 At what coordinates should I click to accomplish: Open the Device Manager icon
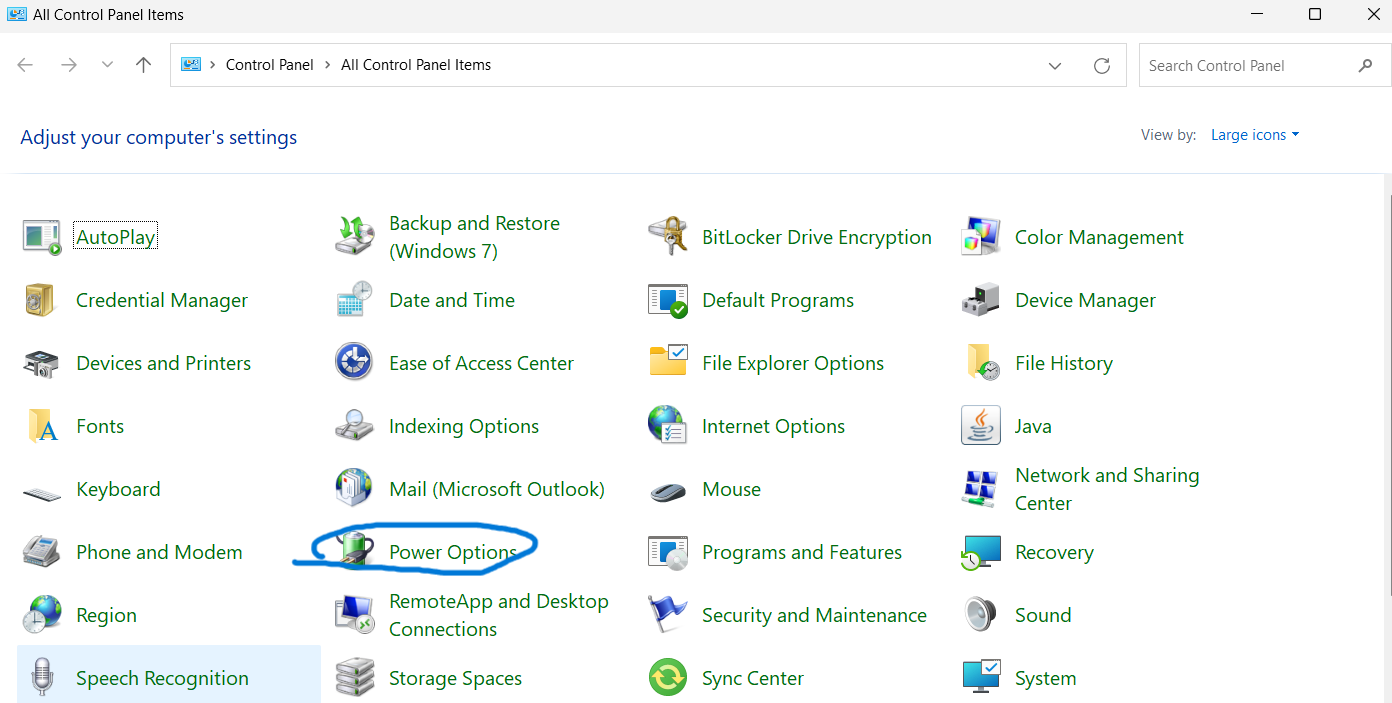(x=980, y=300)
